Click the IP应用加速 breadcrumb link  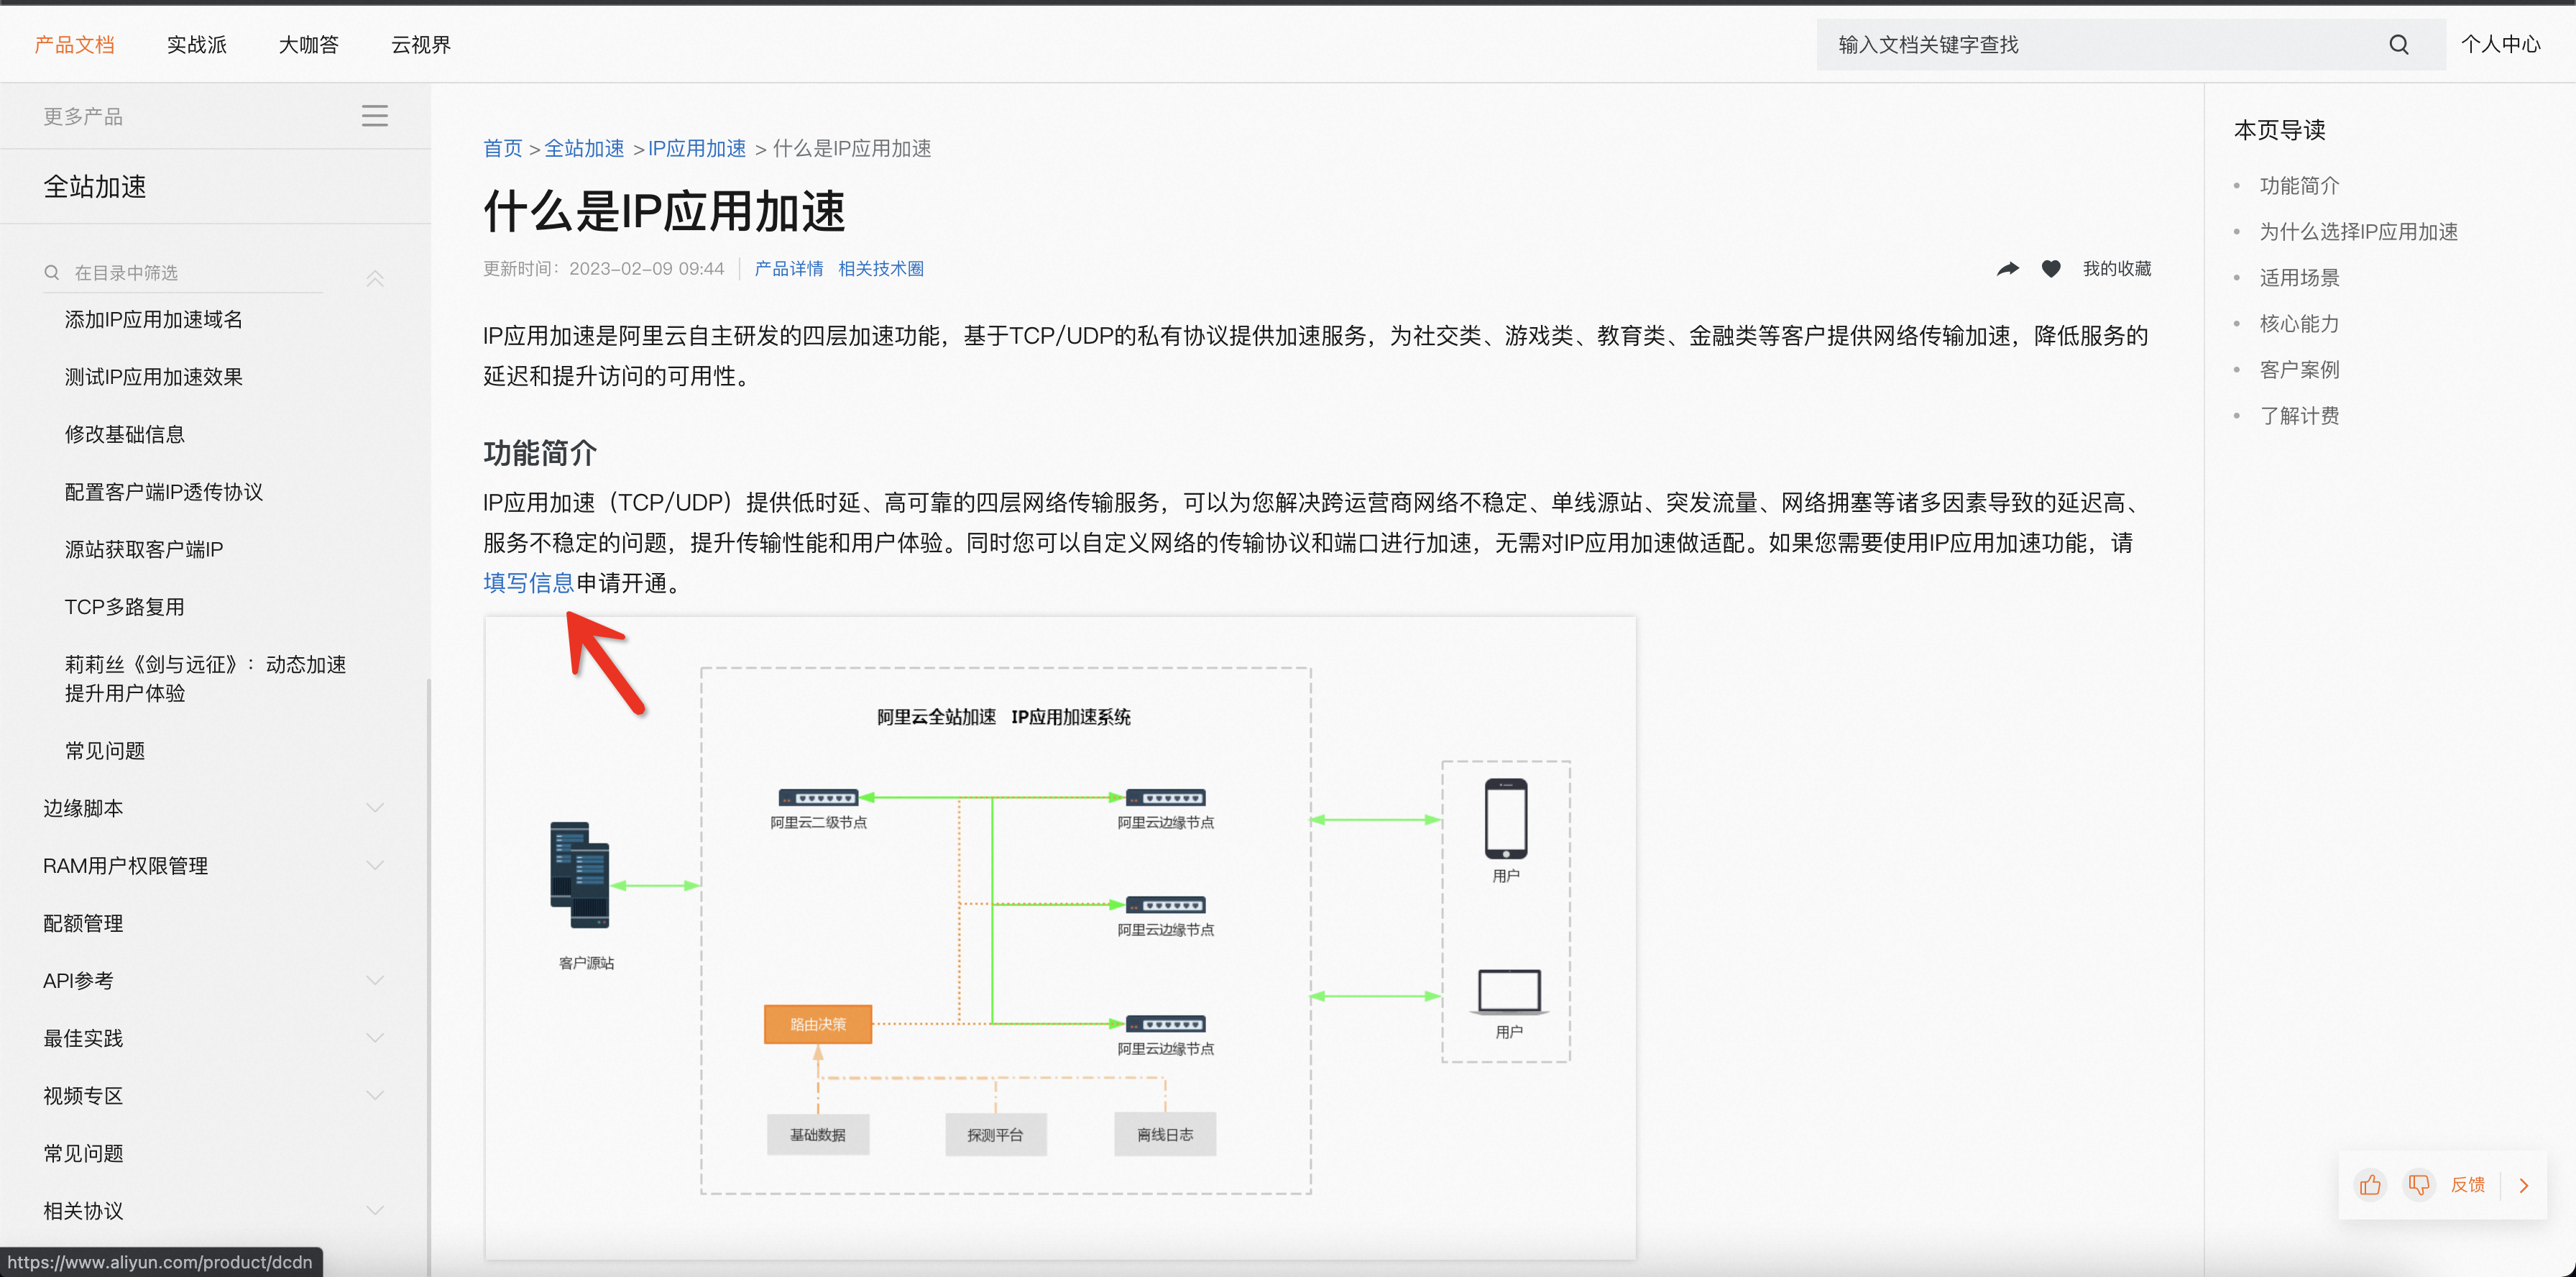pyautogui.click(x=697, y=149)
